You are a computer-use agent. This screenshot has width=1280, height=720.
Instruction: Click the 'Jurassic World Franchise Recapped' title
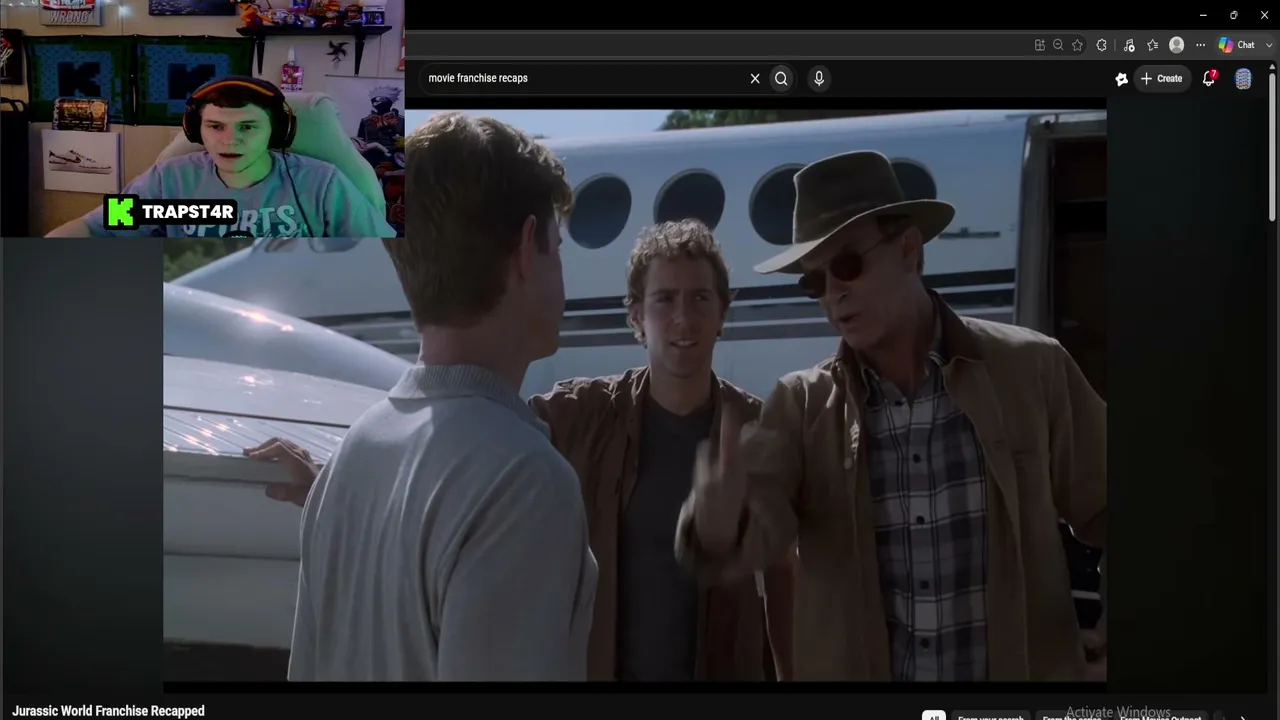coord(108,711)
